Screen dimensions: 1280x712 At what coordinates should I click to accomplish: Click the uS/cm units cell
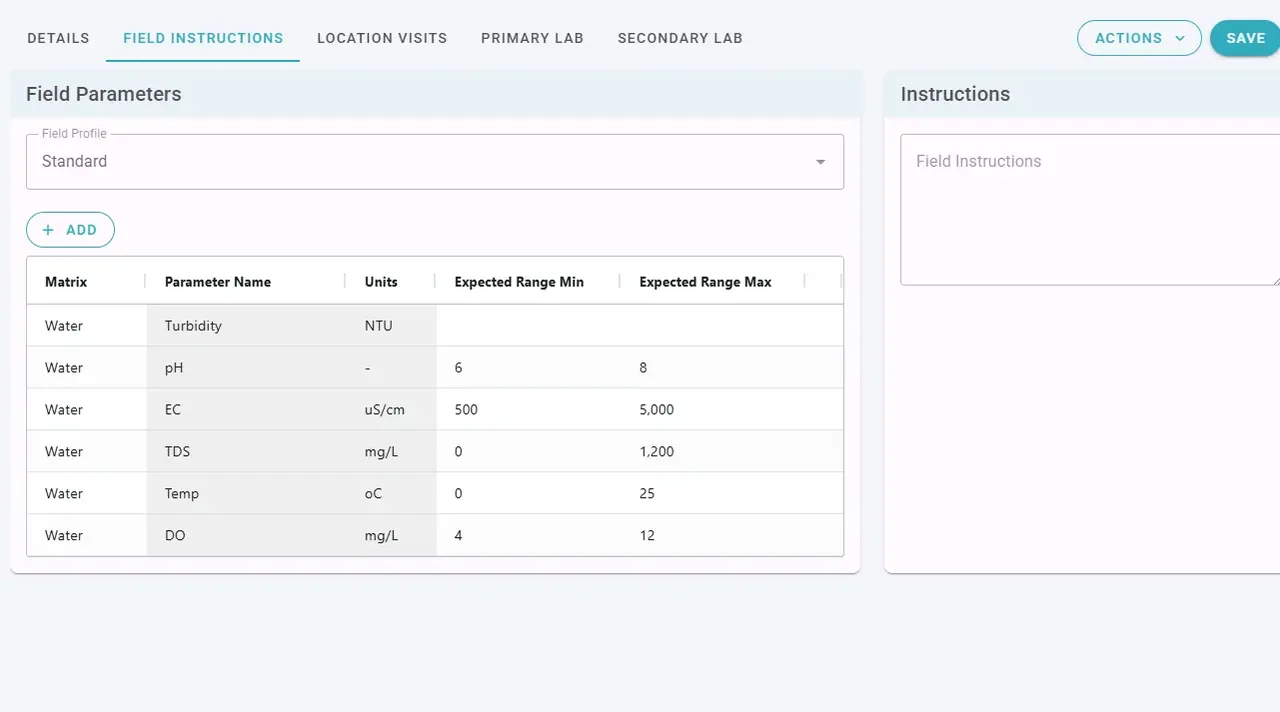[x=392, y=410]
